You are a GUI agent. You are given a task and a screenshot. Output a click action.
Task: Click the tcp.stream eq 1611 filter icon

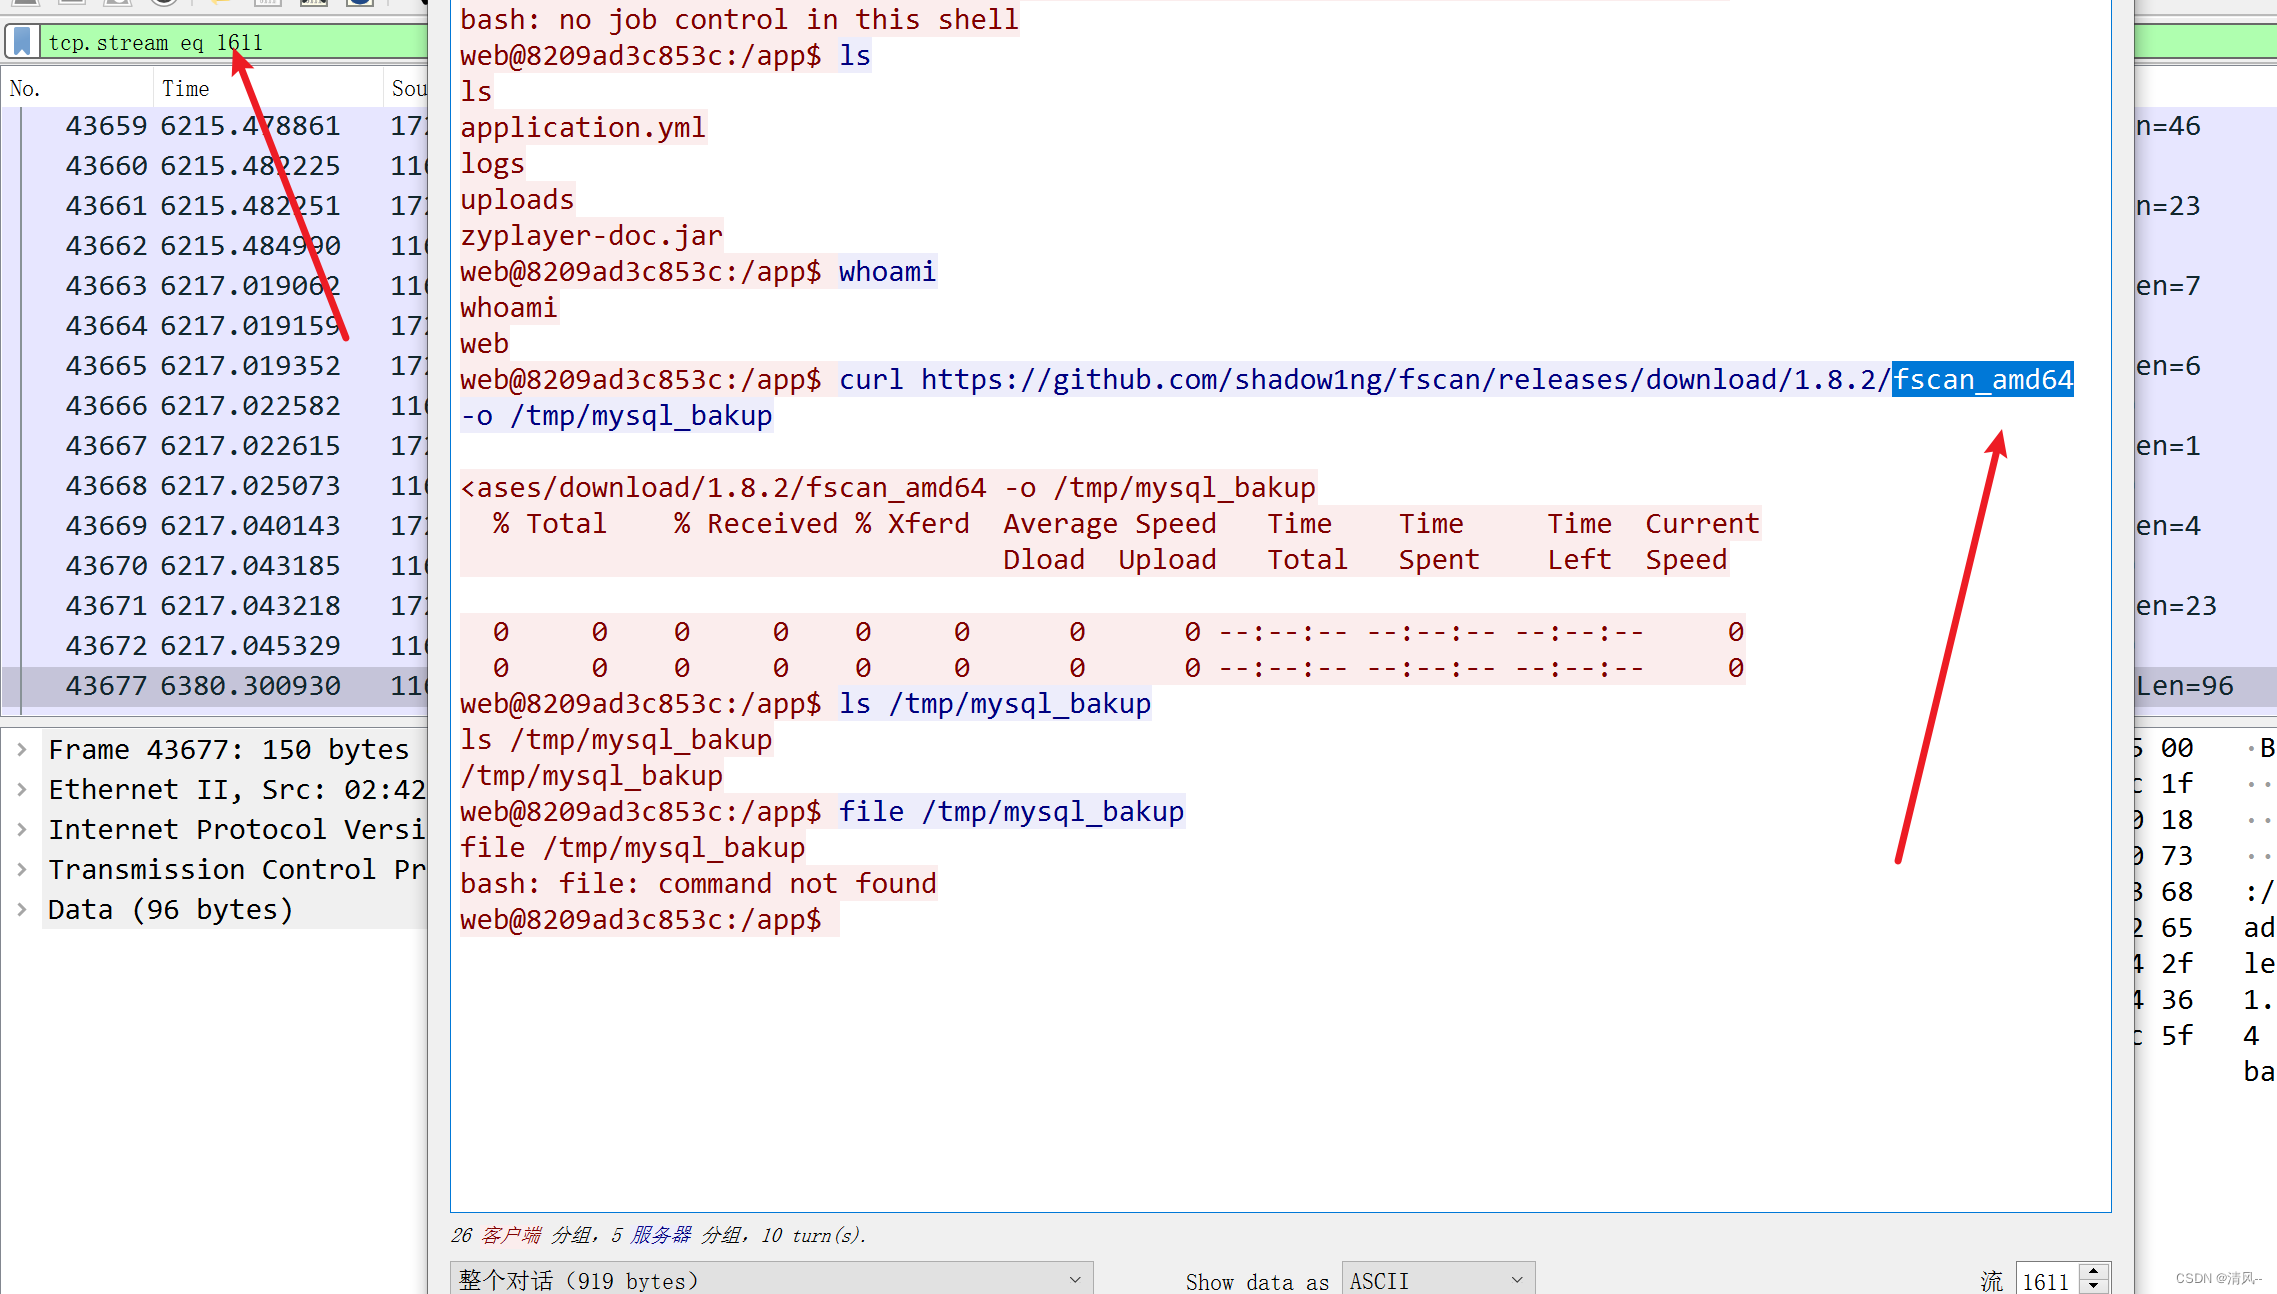(22, 42)
